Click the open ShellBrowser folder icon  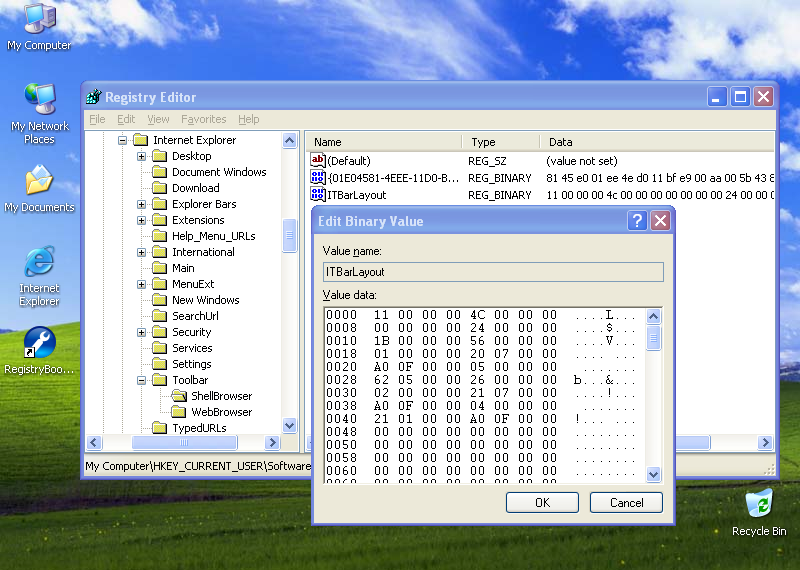click(179, 395)
